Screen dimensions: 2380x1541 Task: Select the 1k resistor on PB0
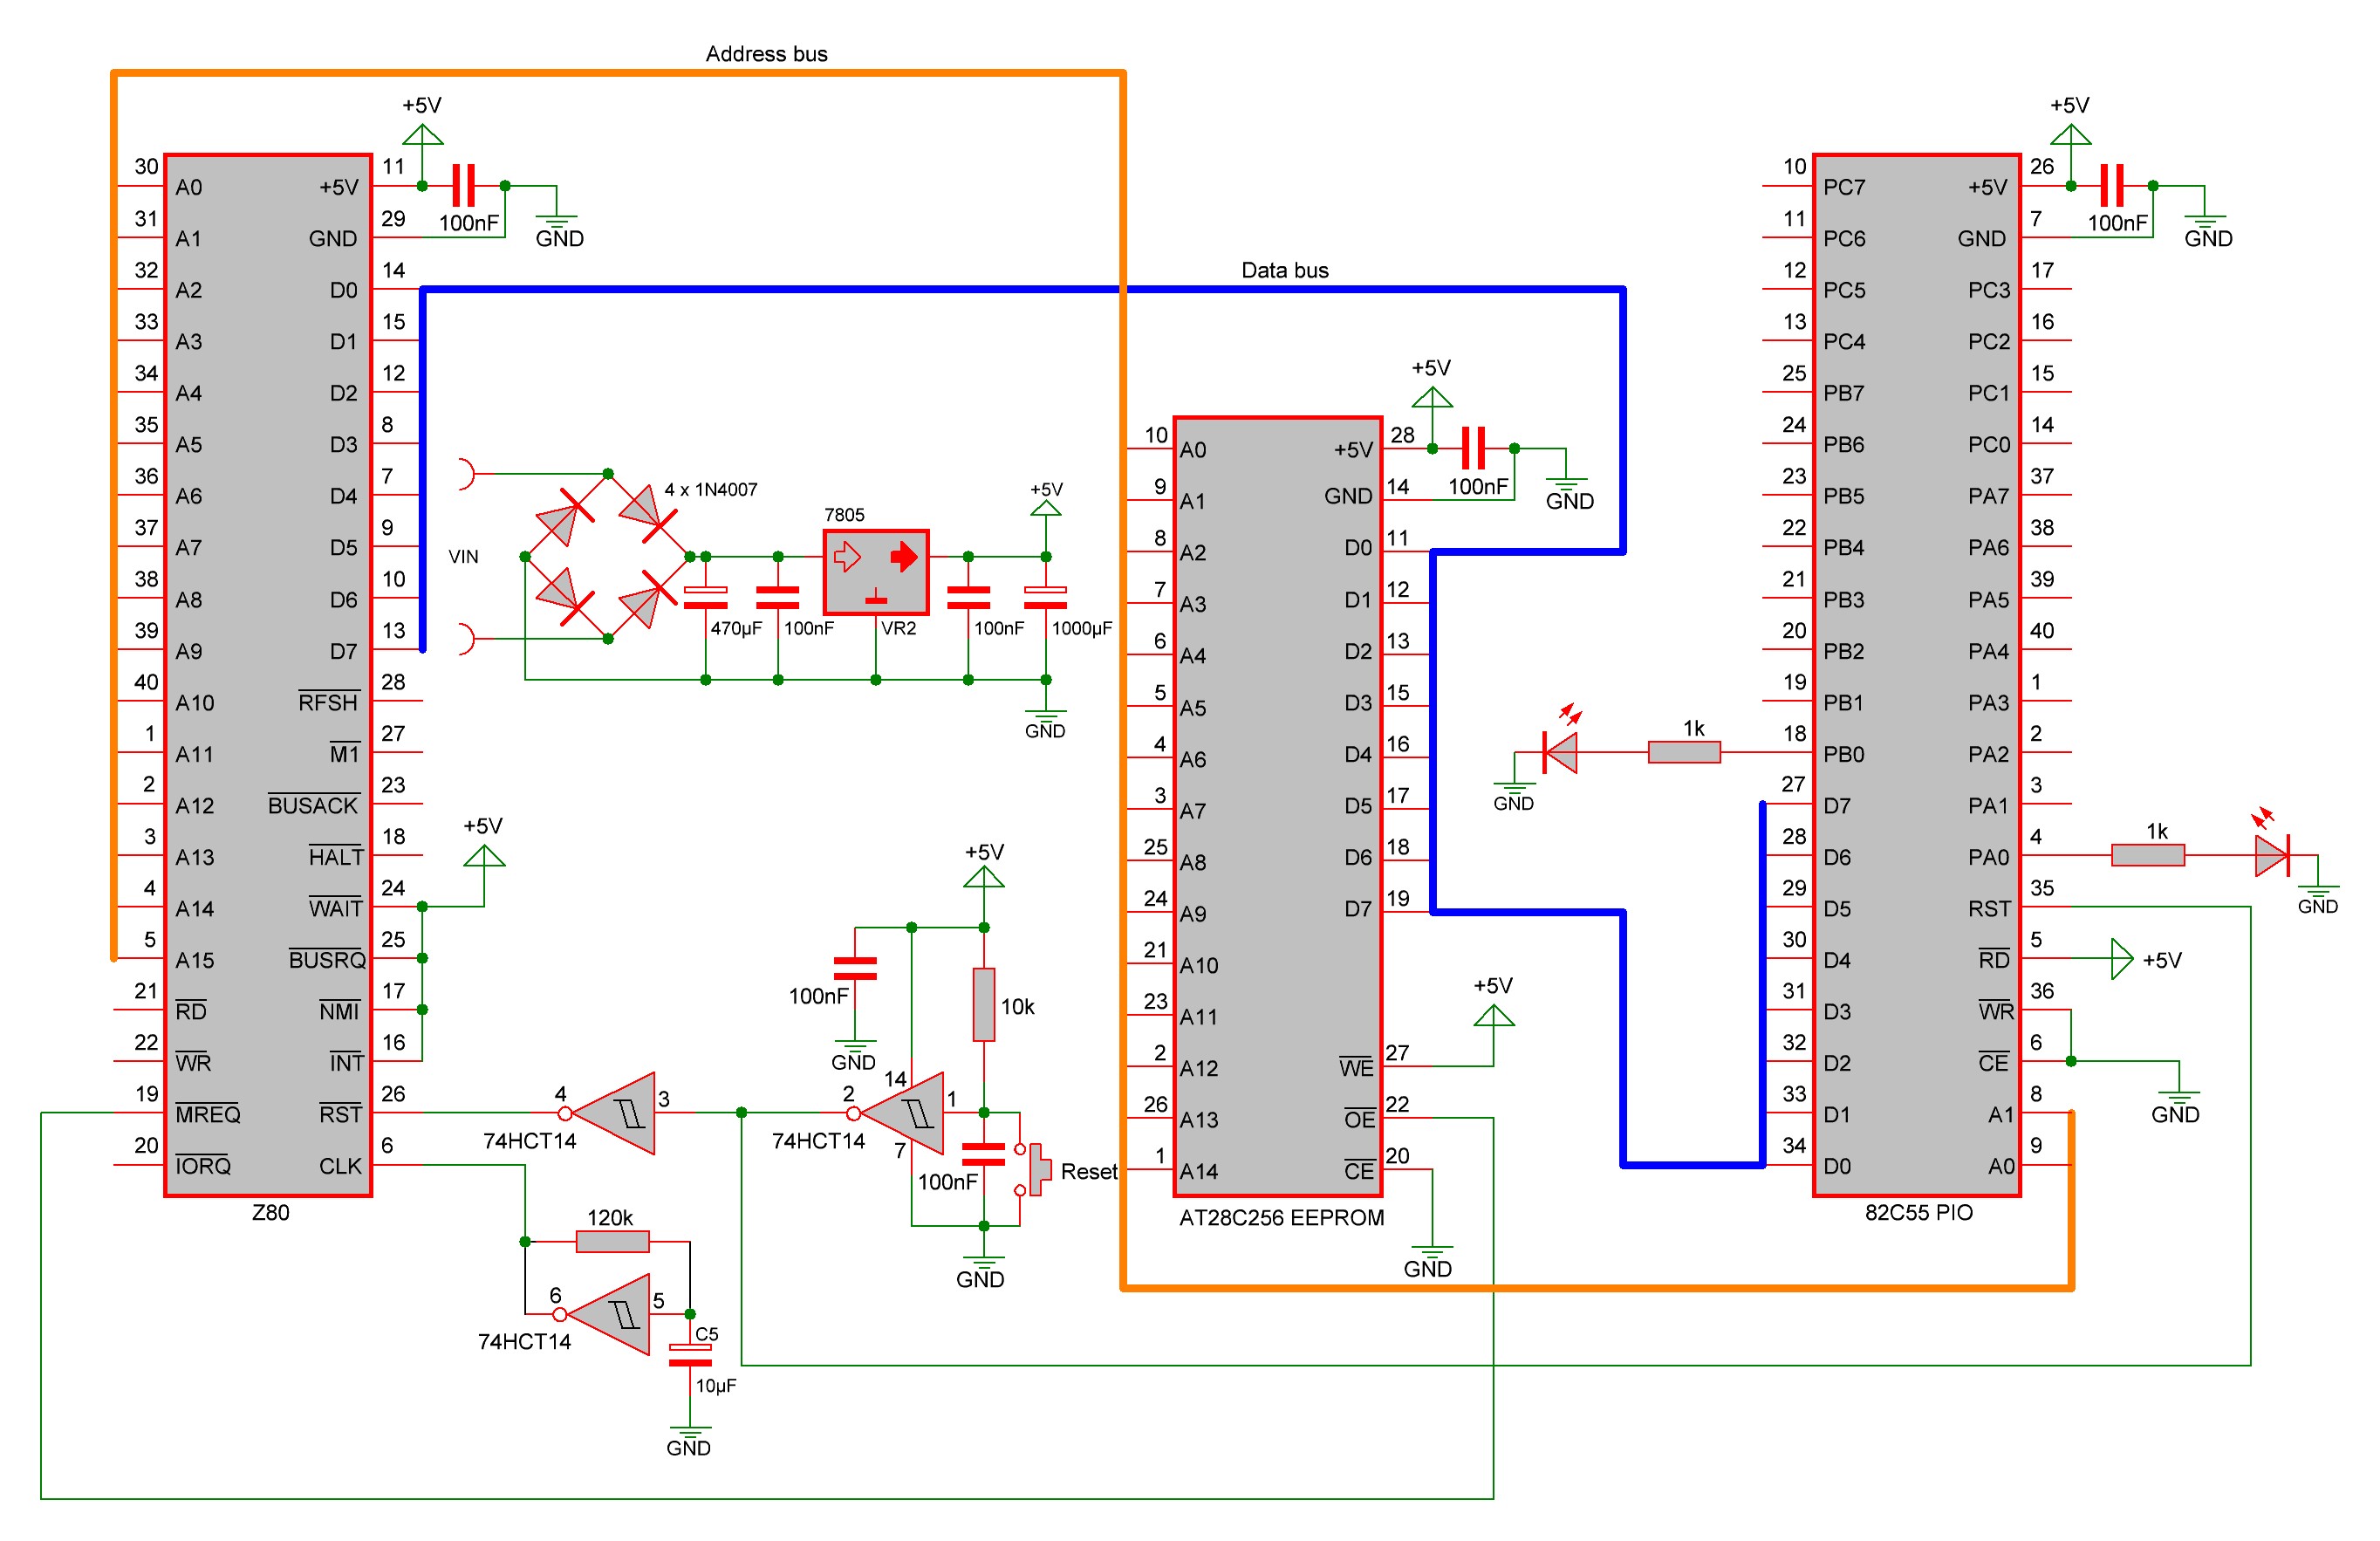(1684, 752)
